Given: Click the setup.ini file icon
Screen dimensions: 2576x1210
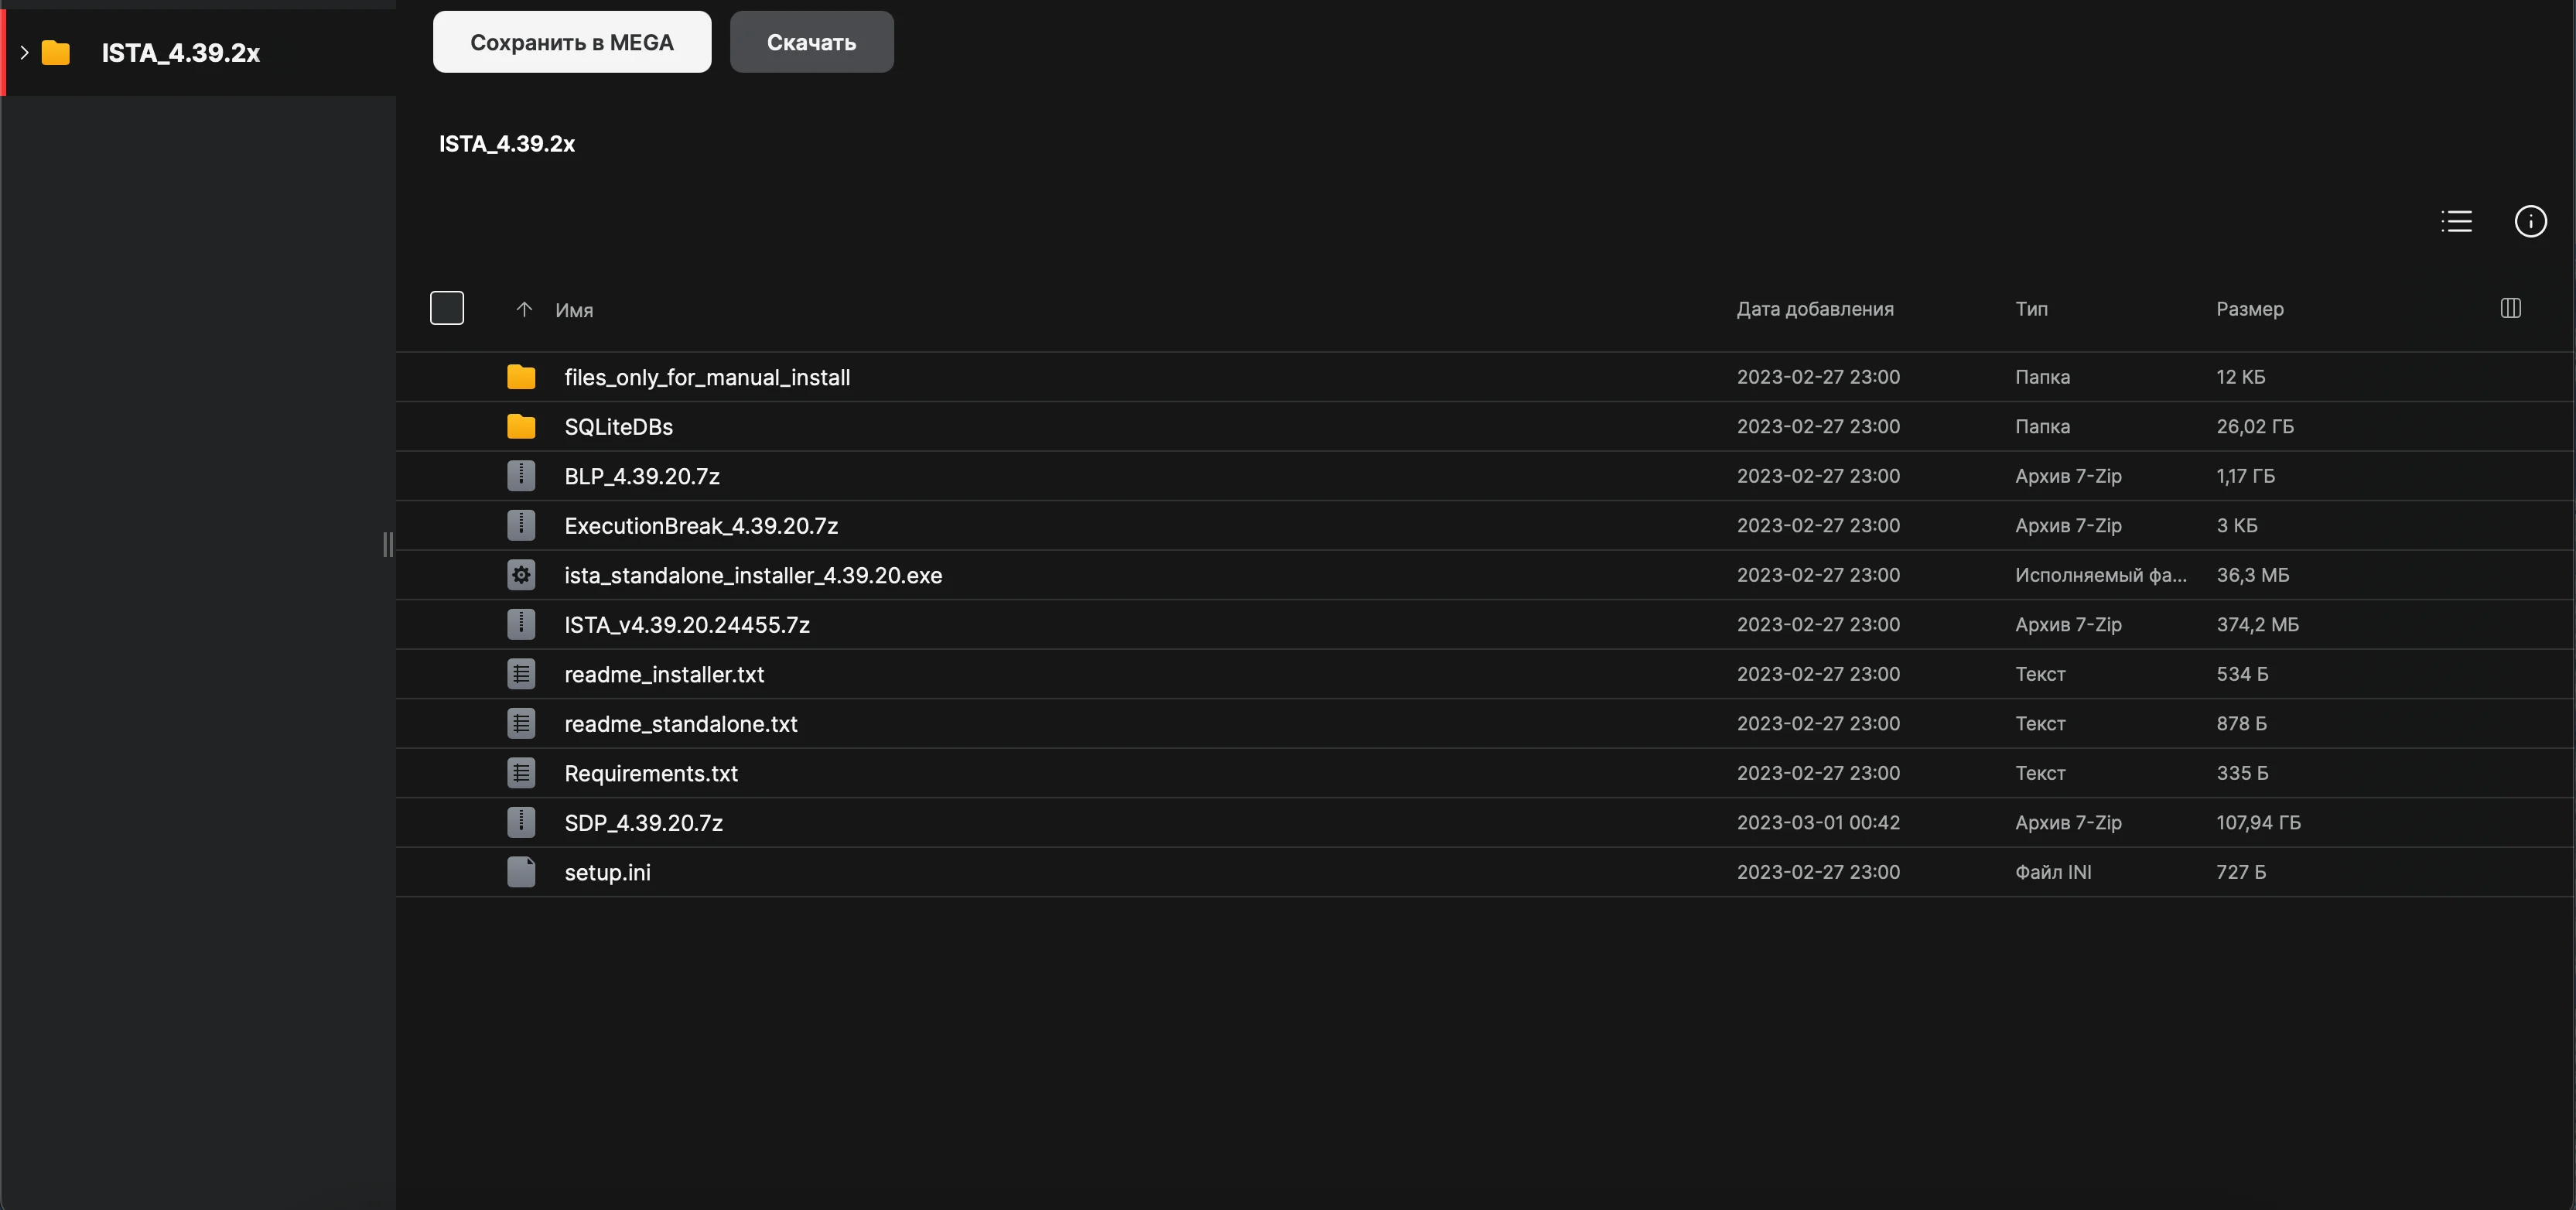Looking at the screenshot, I should tap(521, 872).
